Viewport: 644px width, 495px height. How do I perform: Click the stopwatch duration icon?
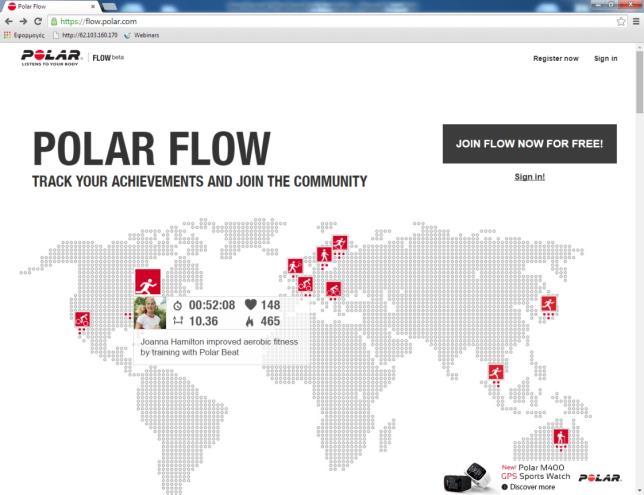tap(177, 306)
